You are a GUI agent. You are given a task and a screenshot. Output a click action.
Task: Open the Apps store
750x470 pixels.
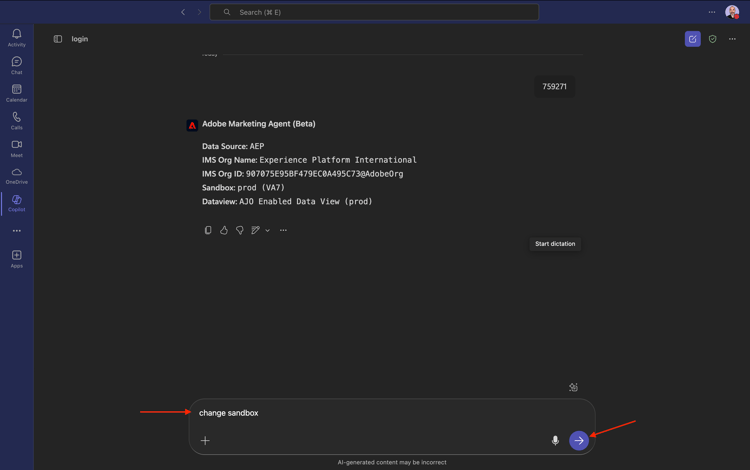[x=17, y=259]
